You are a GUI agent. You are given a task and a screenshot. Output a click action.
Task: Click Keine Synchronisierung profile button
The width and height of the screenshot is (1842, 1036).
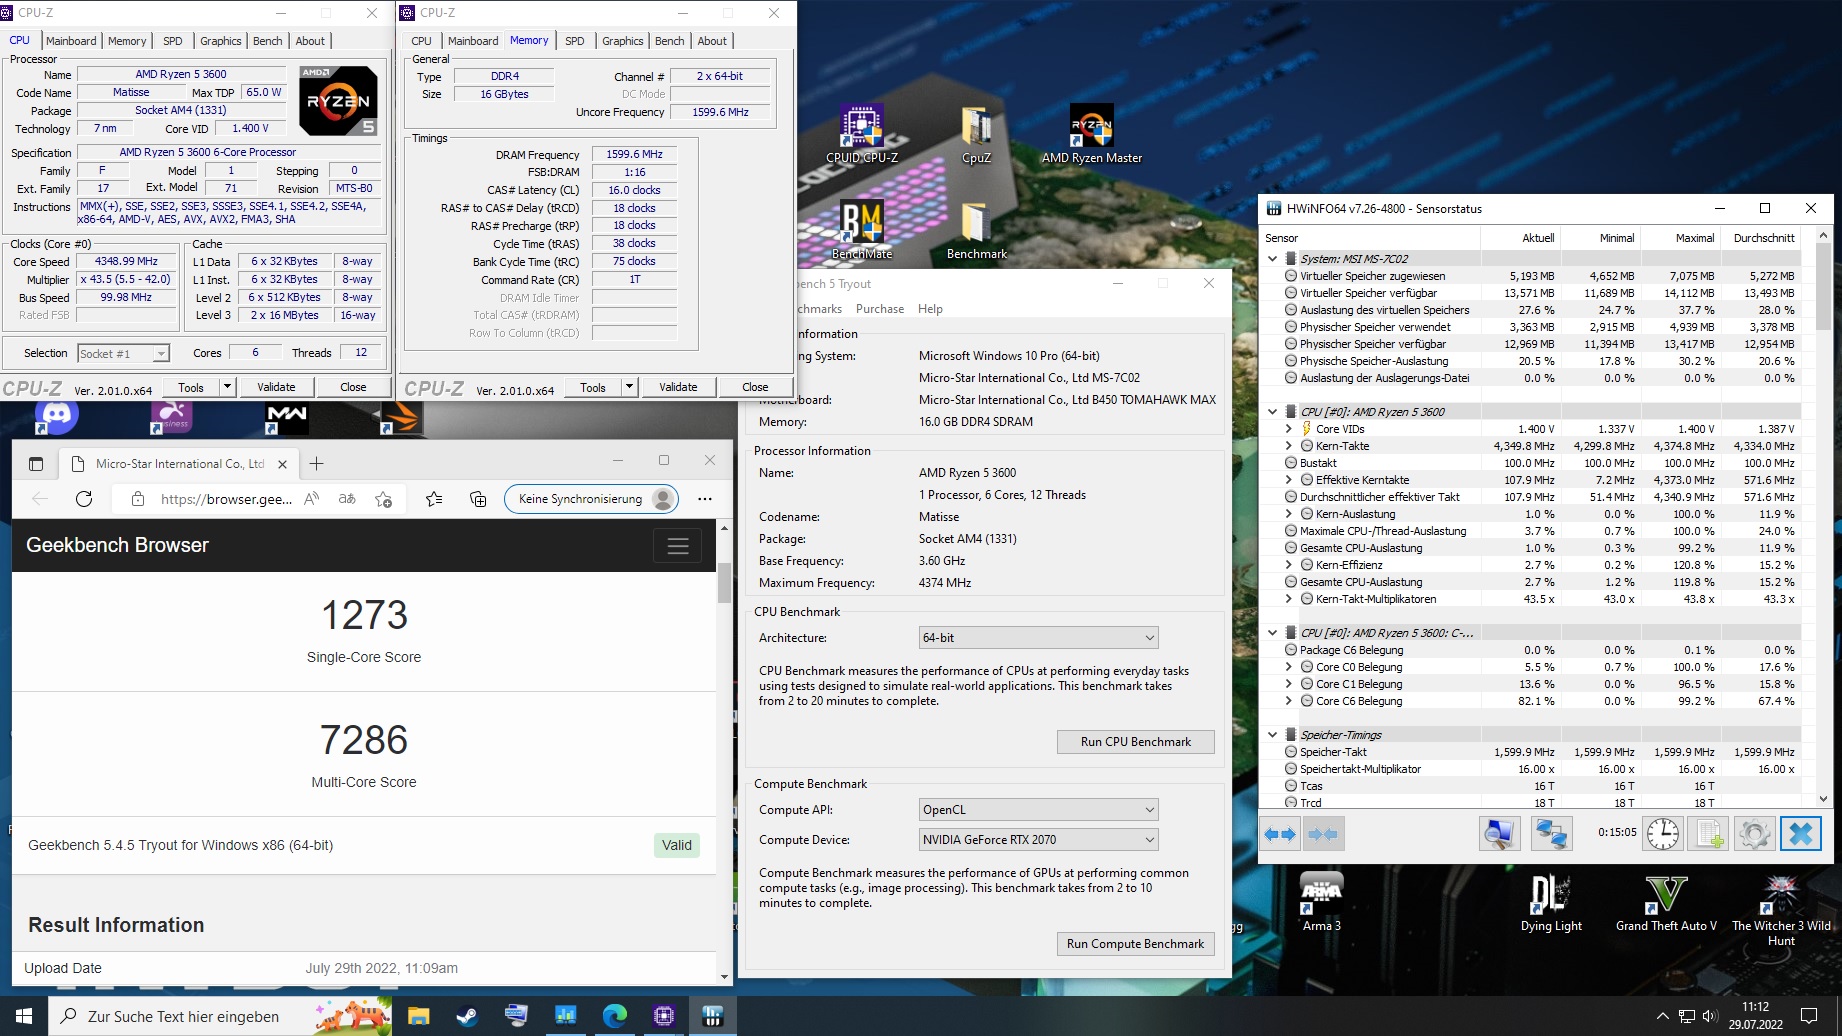pyautogui.click(x=591, y=499)
